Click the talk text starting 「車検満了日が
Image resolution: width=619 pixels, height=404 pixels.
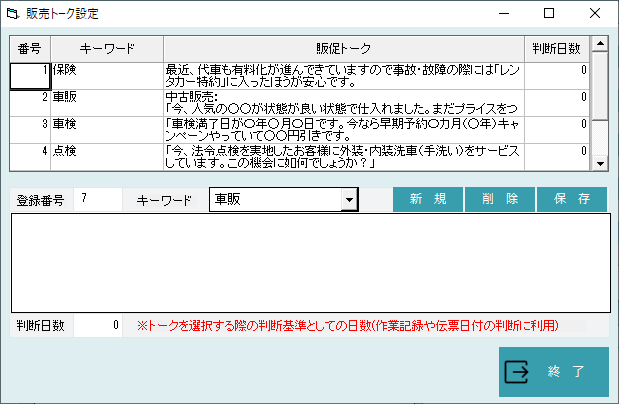[344, 130]
